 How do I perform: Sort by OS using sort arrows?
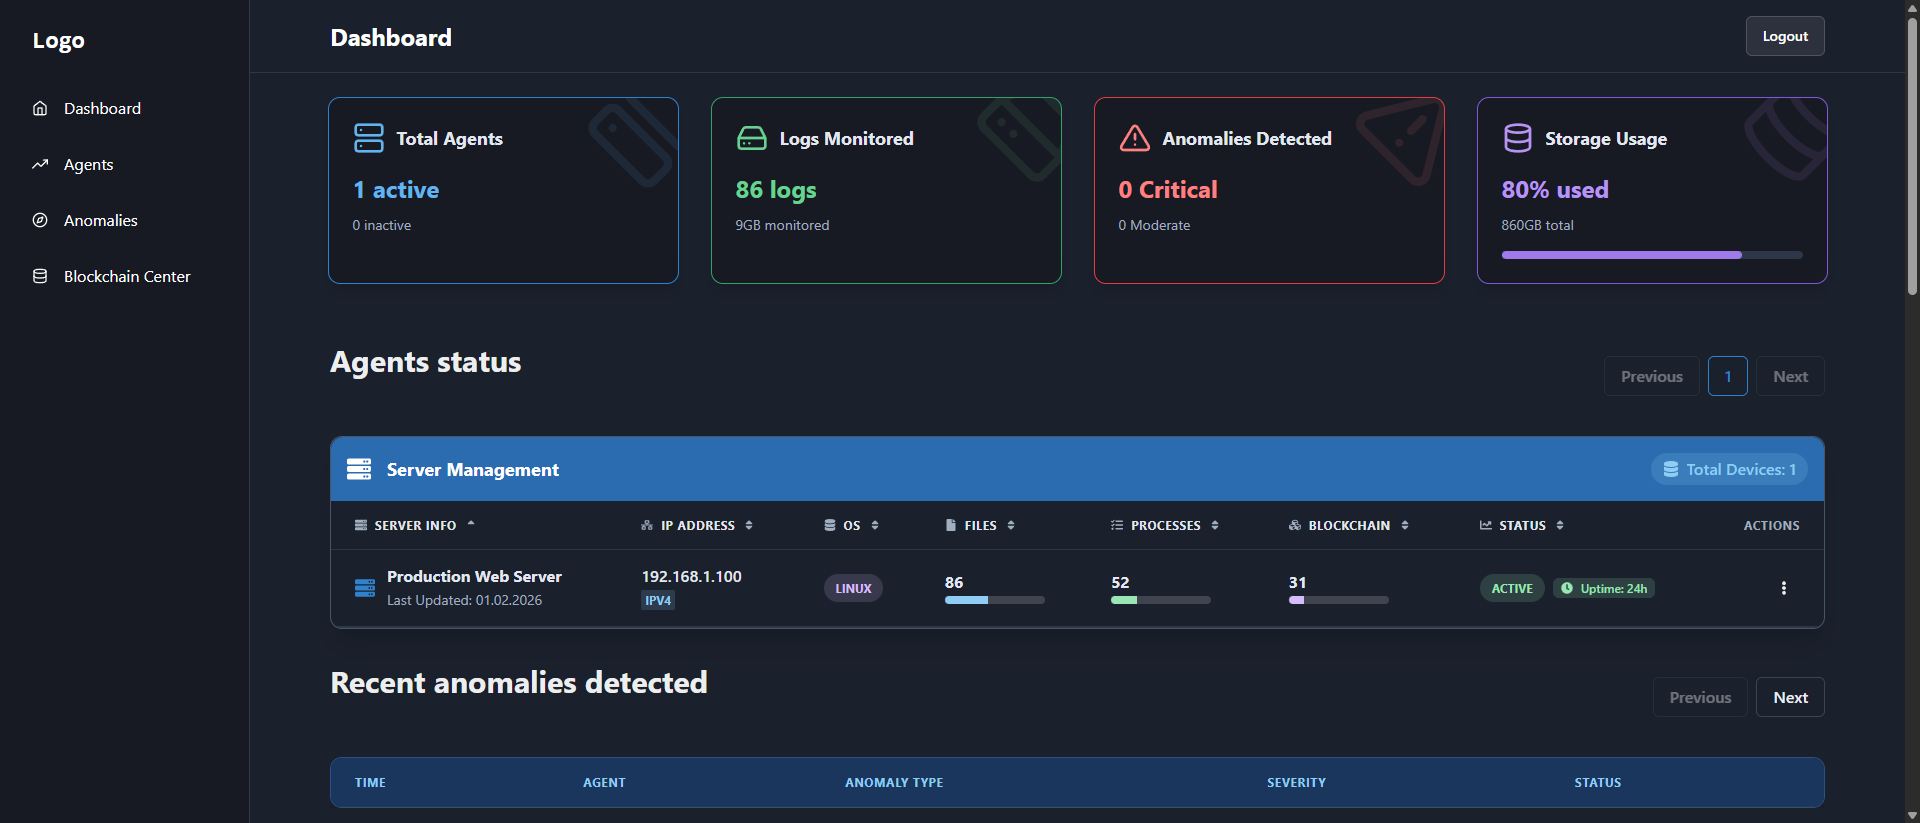click(875, 525)
